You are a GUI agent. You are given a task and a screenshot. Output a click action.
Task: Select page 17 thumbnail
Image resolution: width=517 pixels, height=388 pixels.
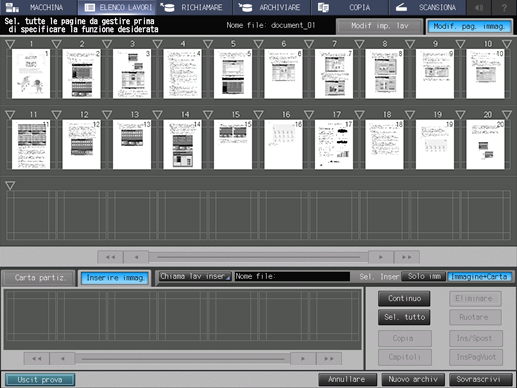[334, 144]
